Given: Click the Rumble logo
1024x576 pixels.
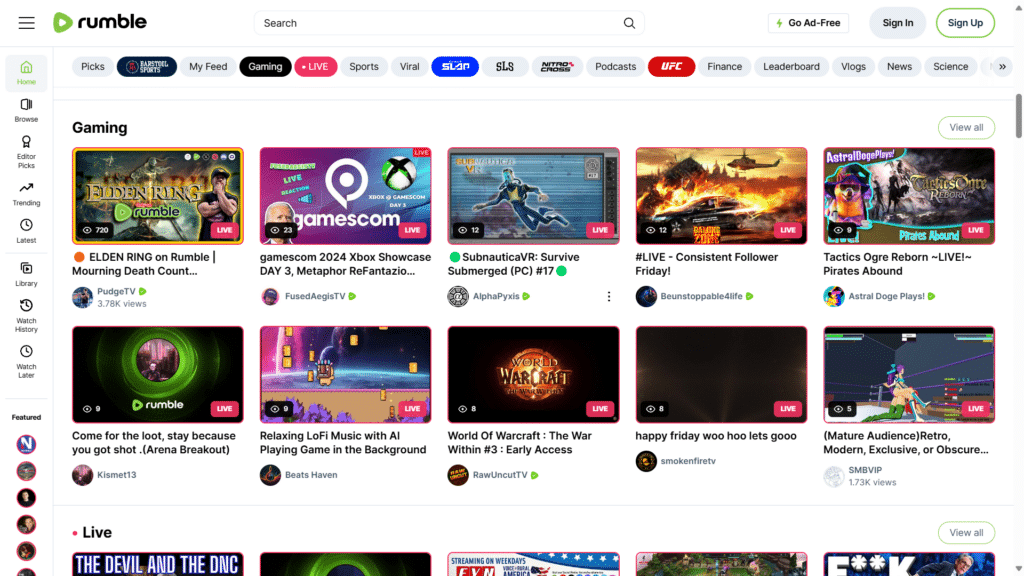Looking at the screenshot, I should point(100,22).
